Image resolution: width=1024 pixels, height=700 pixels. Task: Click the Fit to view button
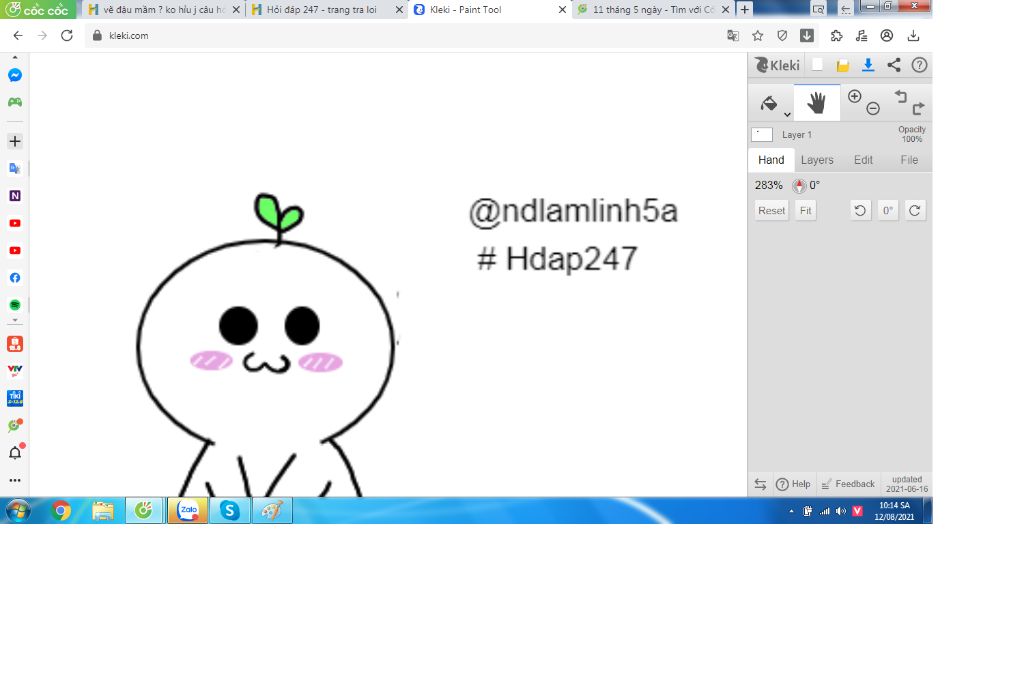pyautogui.click(x=806, y=210)
